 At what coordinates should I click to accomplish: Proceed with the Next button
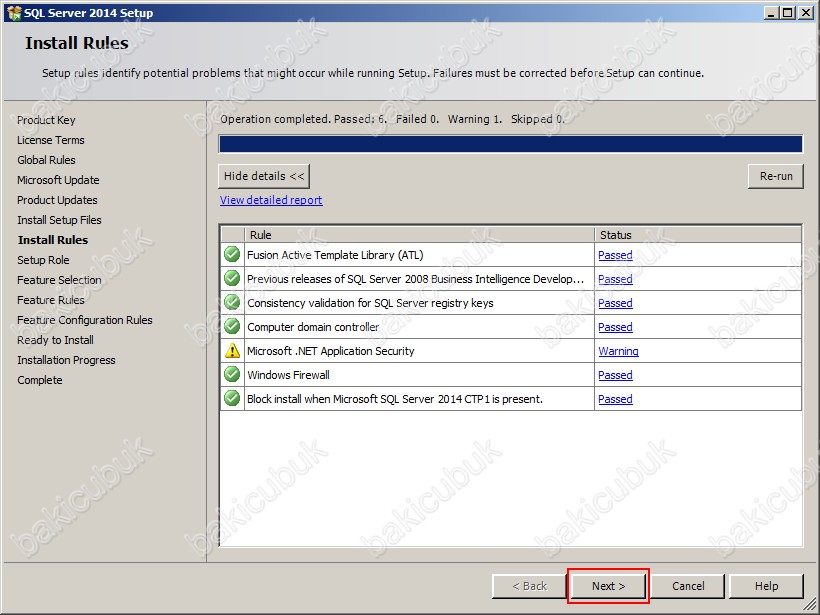point(608,586)
